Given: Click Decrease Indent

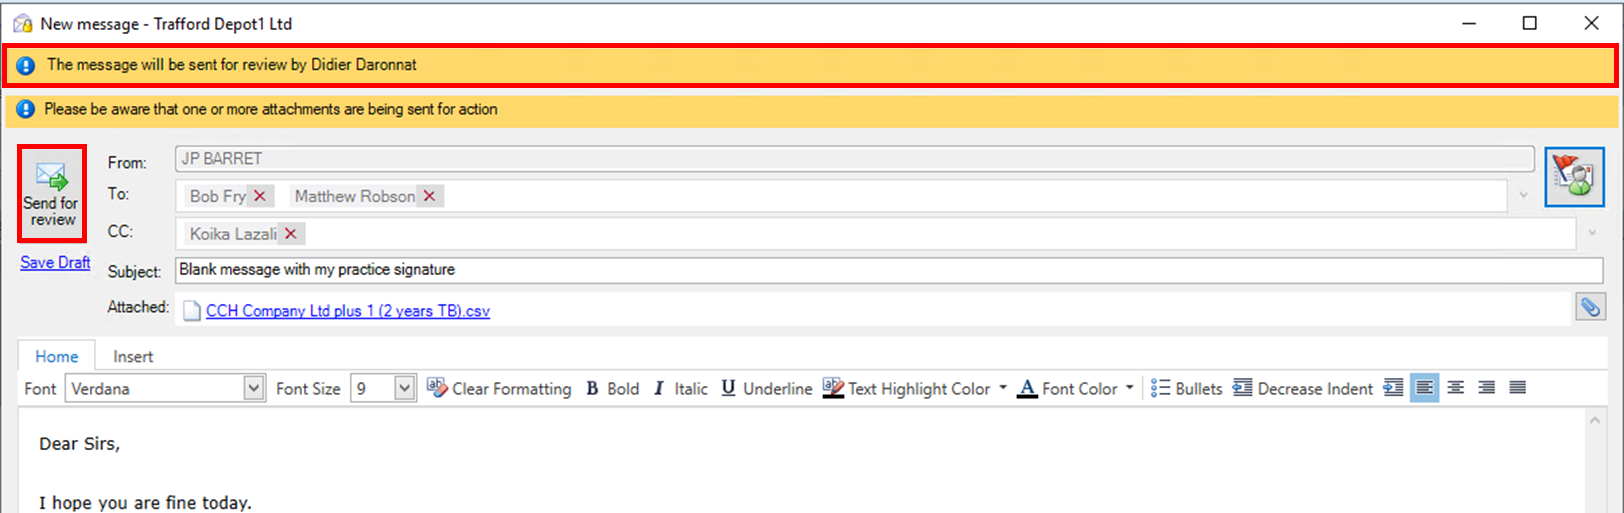Looking at the screenshot, I should pos(1303,388).
